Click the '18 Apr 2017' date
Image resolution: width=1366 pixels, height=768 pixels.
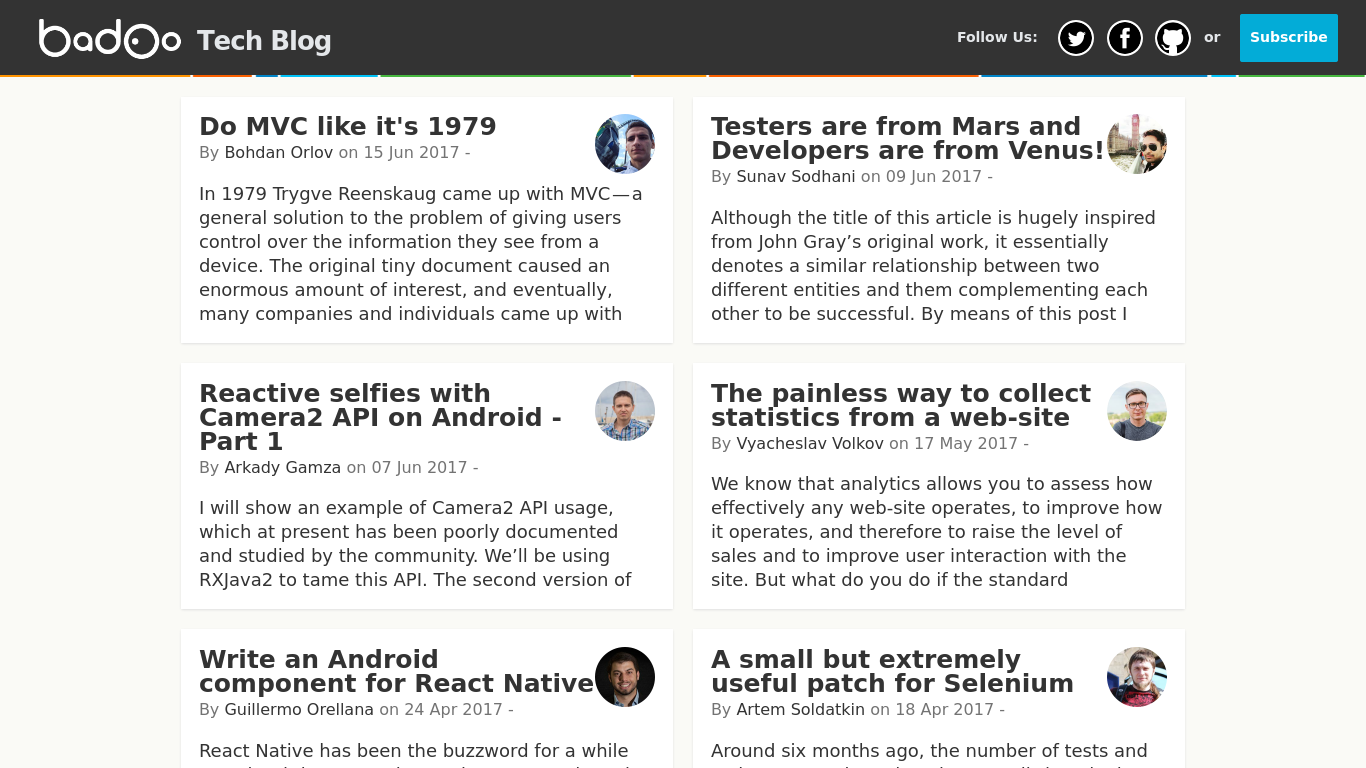tap(944, 710)
